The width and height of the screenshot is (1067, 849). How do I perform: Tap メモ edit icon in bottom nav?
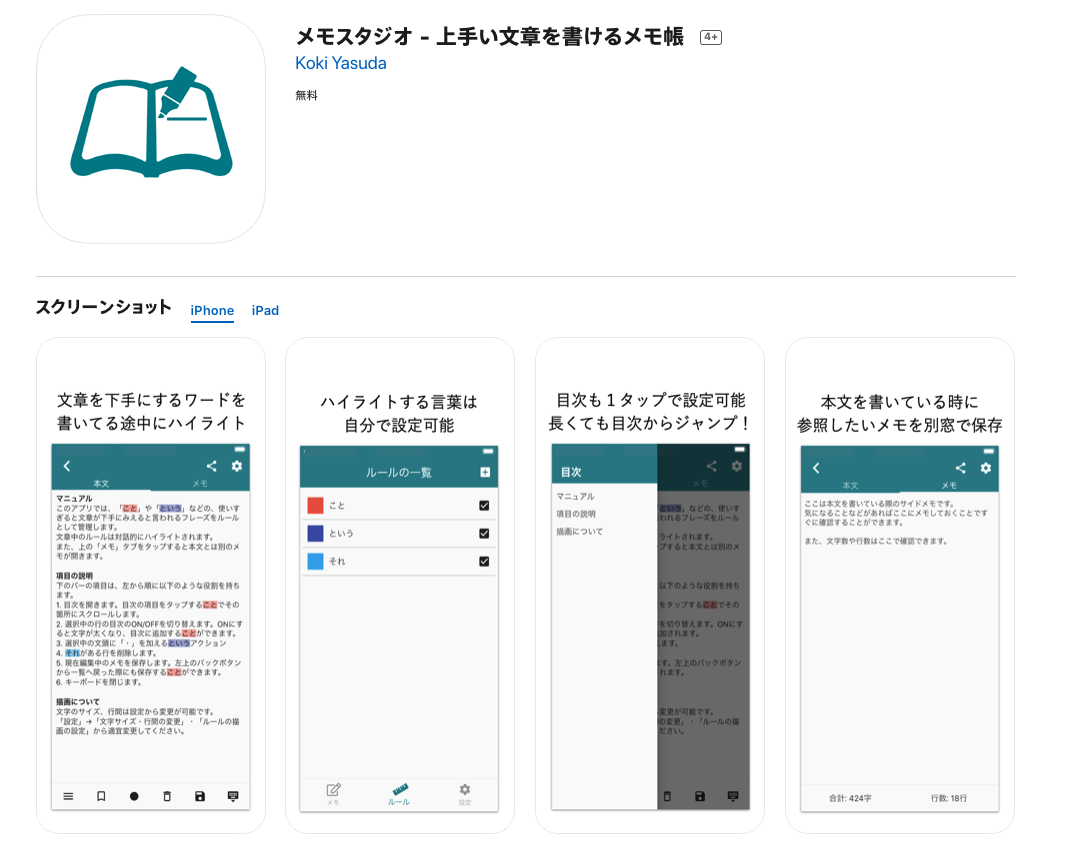click(333, 794)
